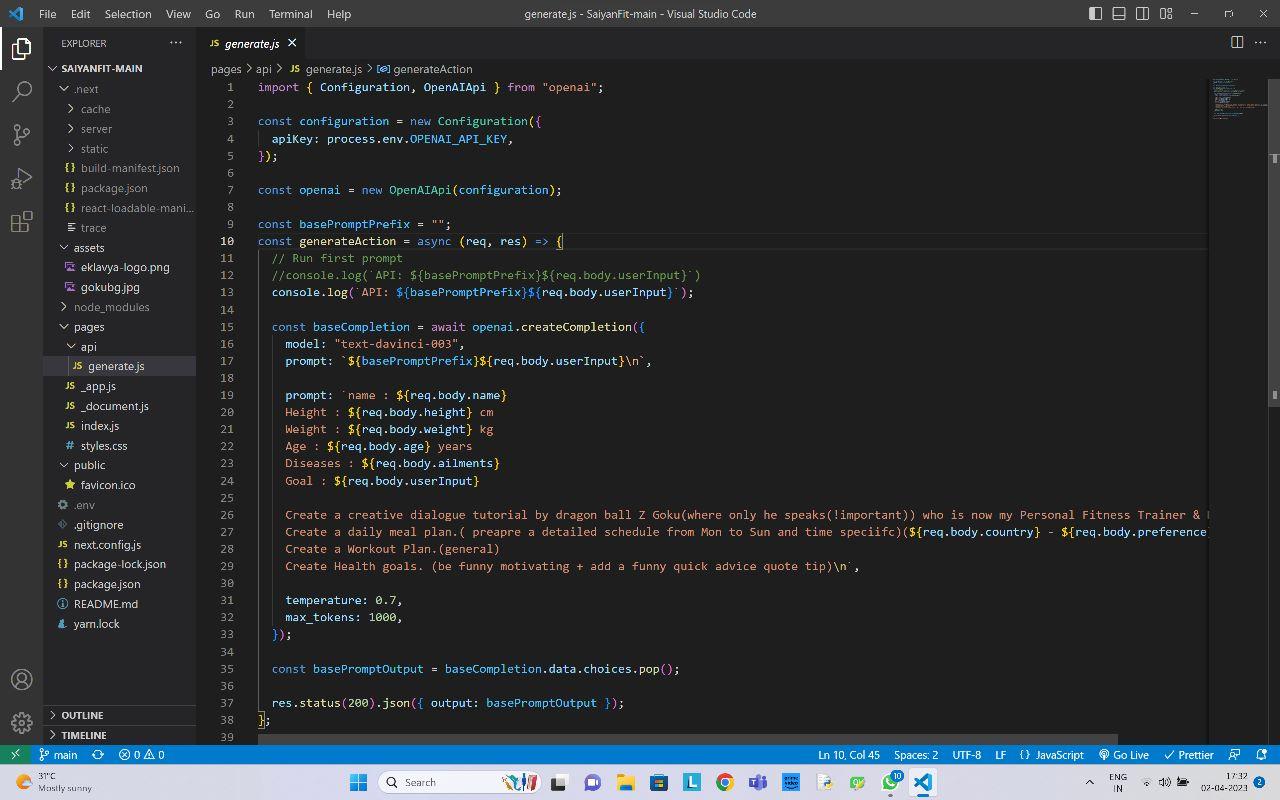Open the View menu
This screenshot has width=1280, height=800.
(178, 14)
